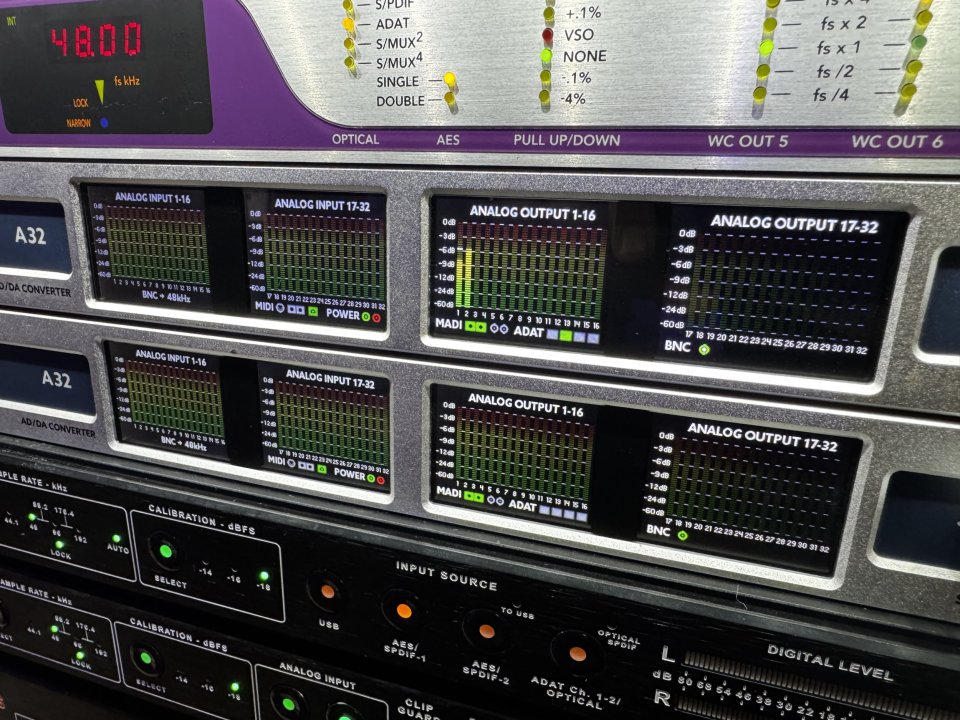Click the green BNC icon on bottom A32 output display

(683, 535)
